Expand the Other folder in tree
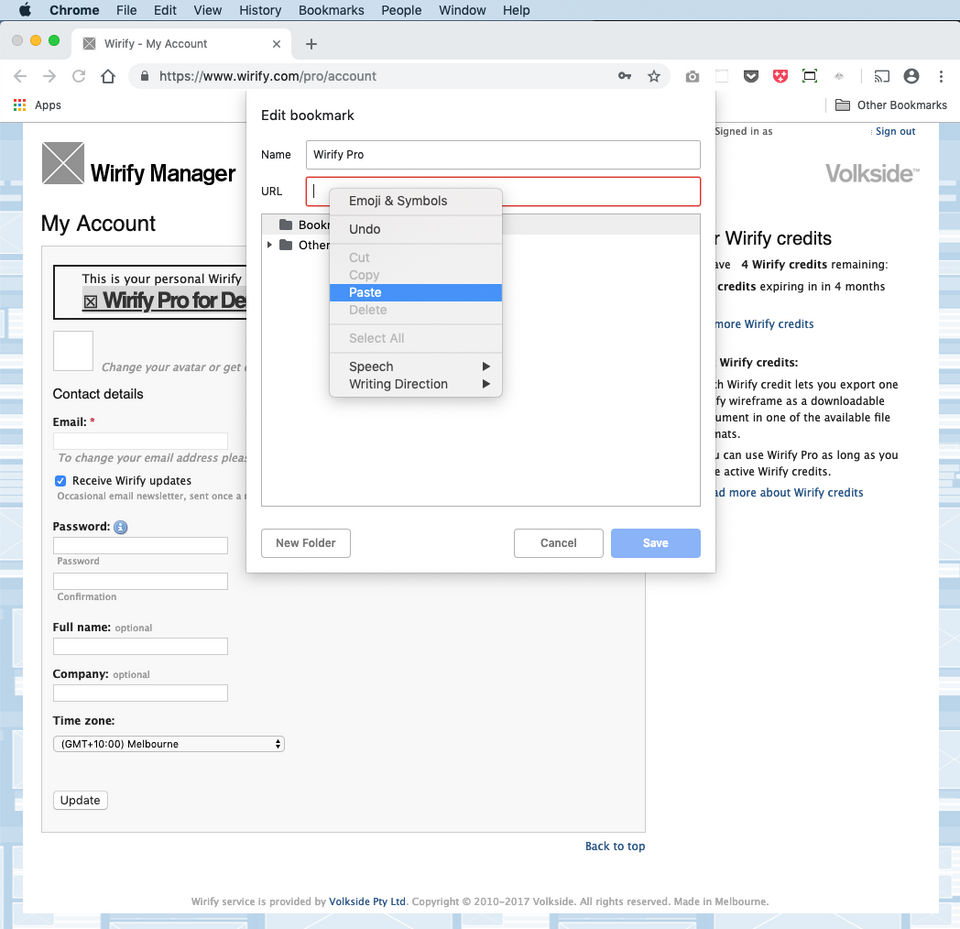Screen dimensions: 960x929 point(269,245)
